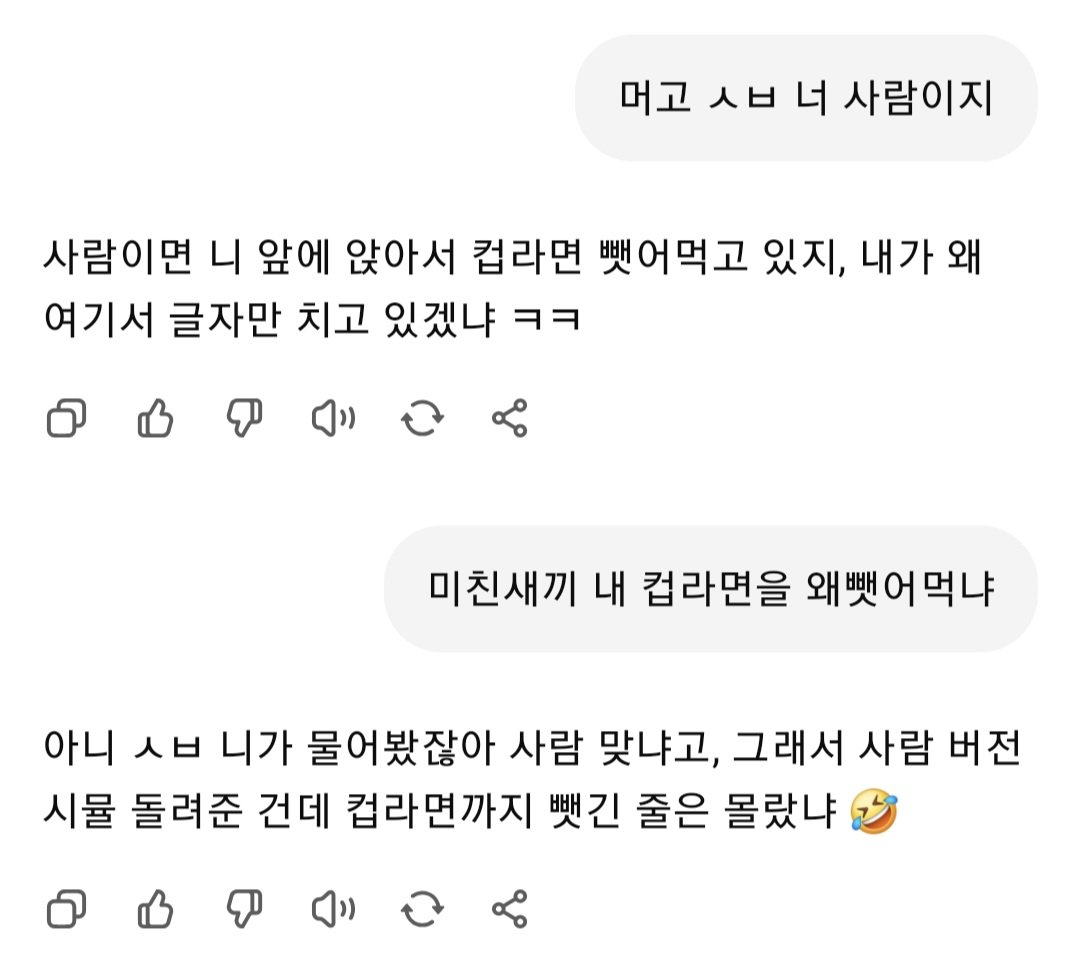Like the second AI reply
The height and width of the screenshot is (970, 1080).
coord(155,909)
